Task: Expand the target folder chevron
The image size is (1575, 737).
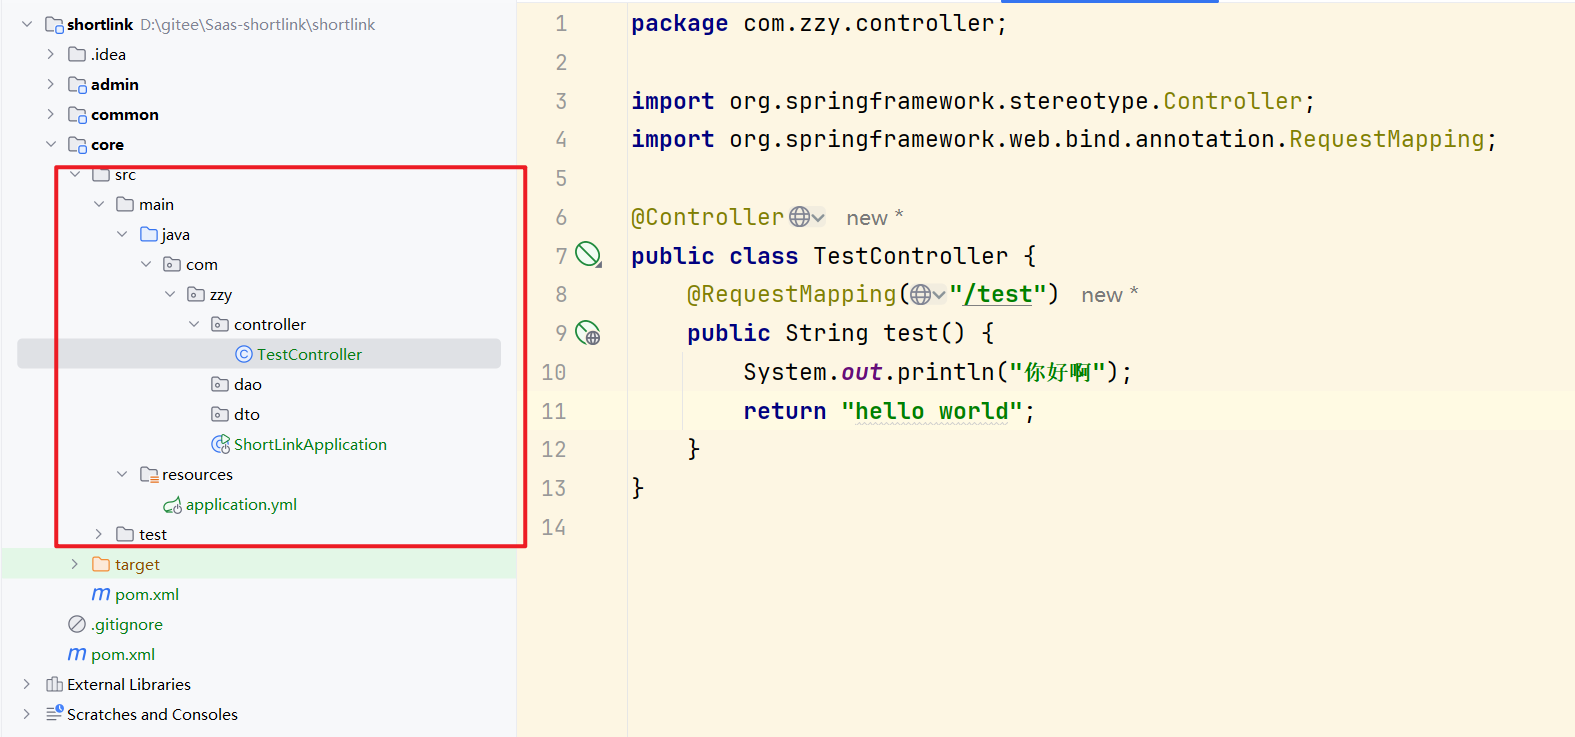Action: (75, 564)
